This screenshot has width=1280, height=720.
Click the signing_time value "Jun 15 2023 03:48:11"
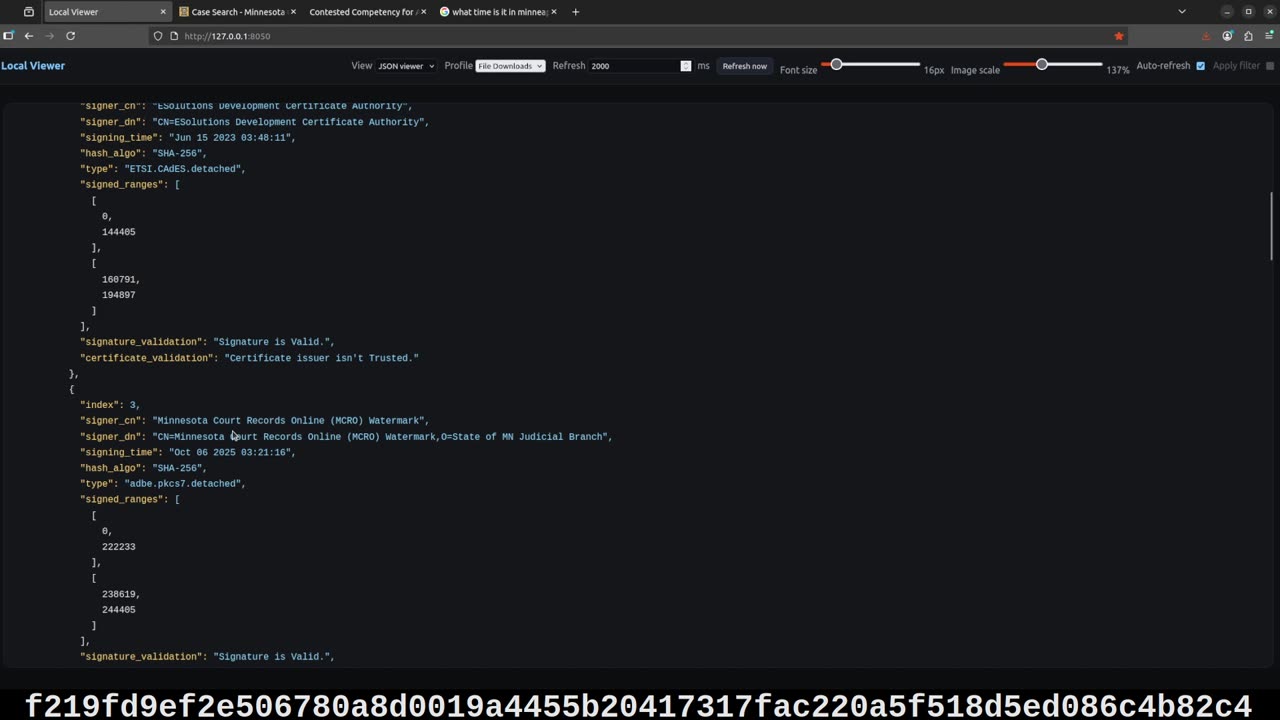(230, 137)
